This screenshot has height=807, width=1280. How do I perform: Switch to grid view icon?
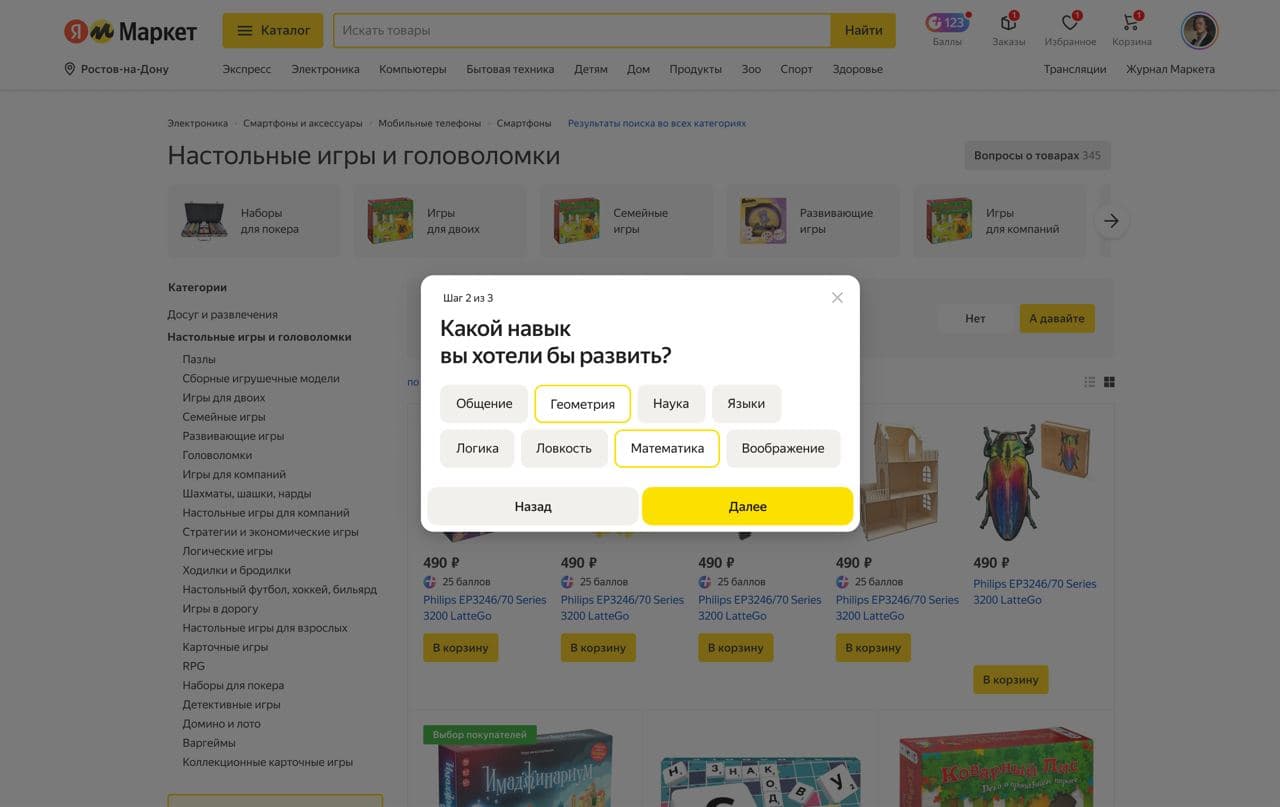[1109, 382]
